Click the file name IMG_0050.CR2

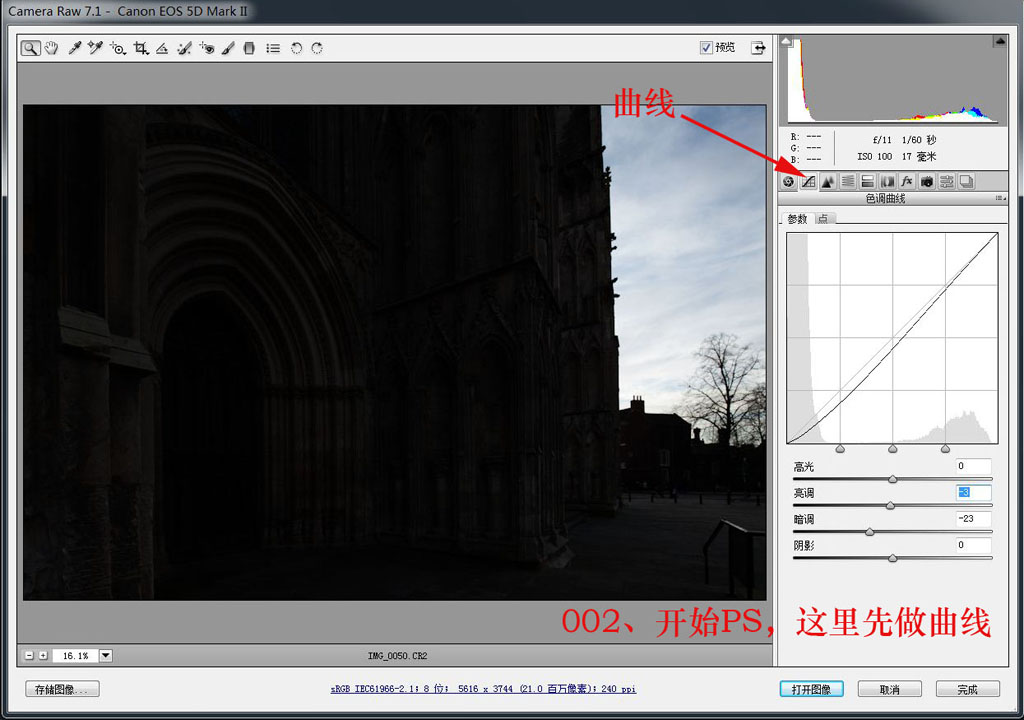pos(397,655)
